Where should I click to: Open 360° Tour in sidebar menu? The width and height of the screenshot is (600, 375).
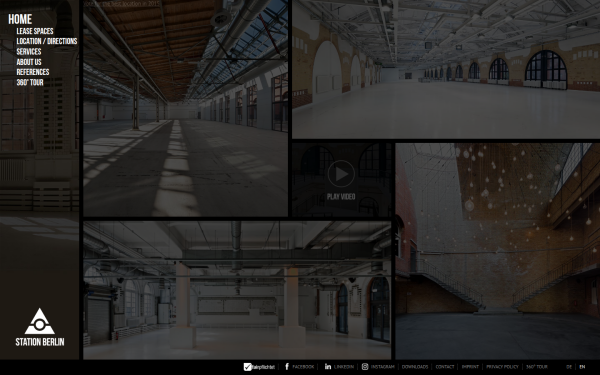[x=30, y=82]
